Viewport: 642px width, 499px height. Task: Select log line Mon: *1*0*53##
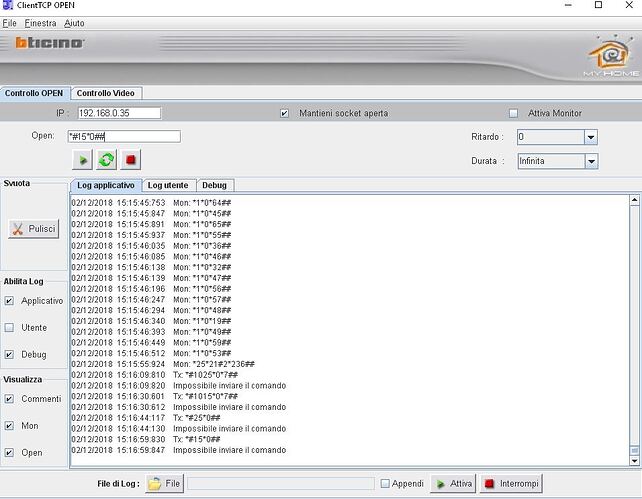point(151,353)
